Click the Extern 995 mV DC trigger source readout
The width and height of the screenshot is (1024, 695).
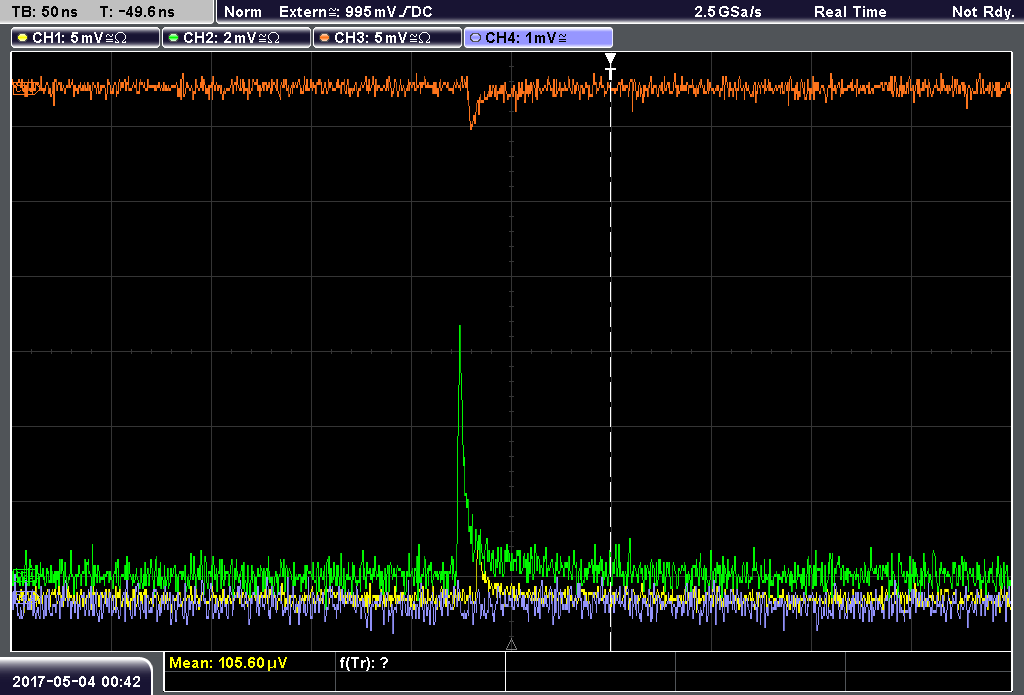click(x=356, y=12)
